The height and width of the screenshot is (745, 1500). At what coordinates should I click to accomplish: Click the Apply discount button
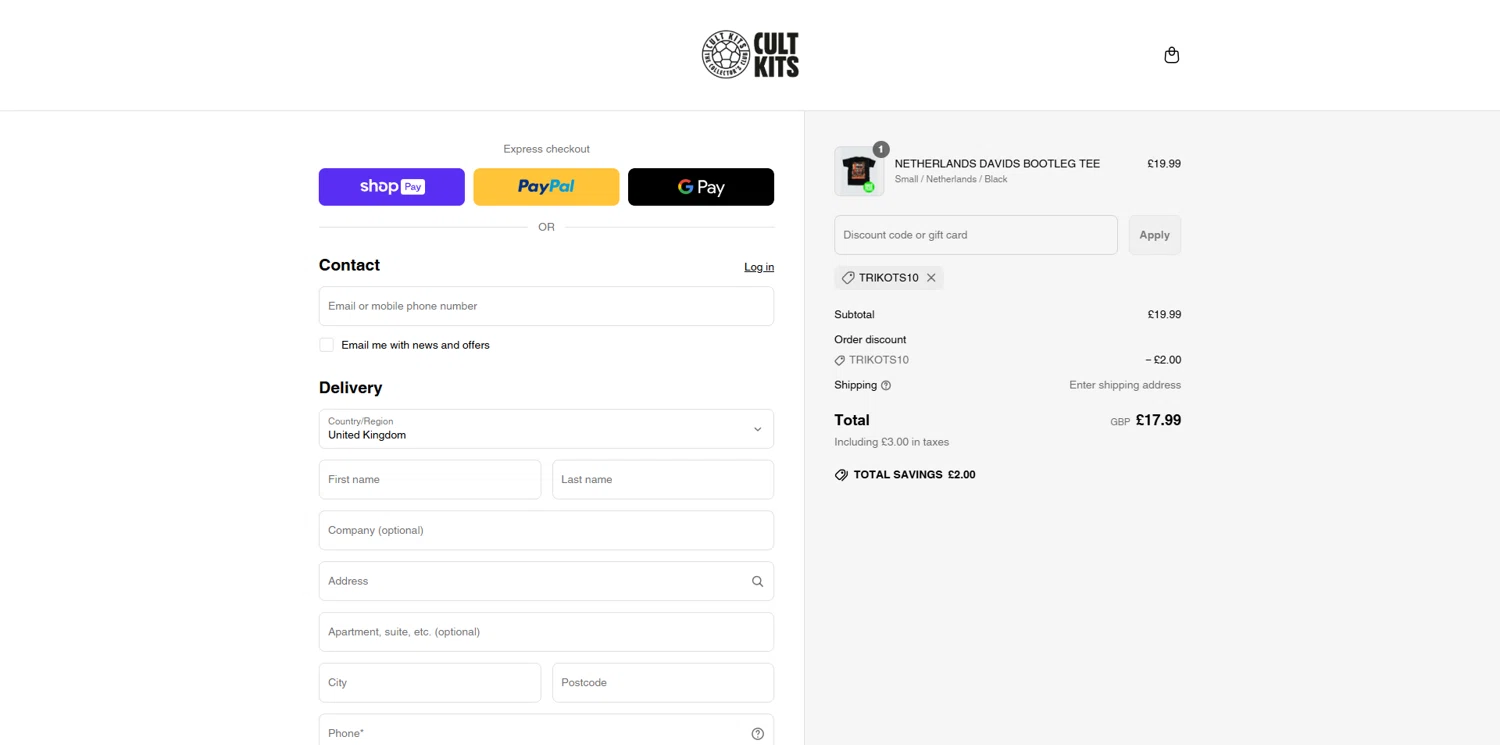pos(1155,235)
